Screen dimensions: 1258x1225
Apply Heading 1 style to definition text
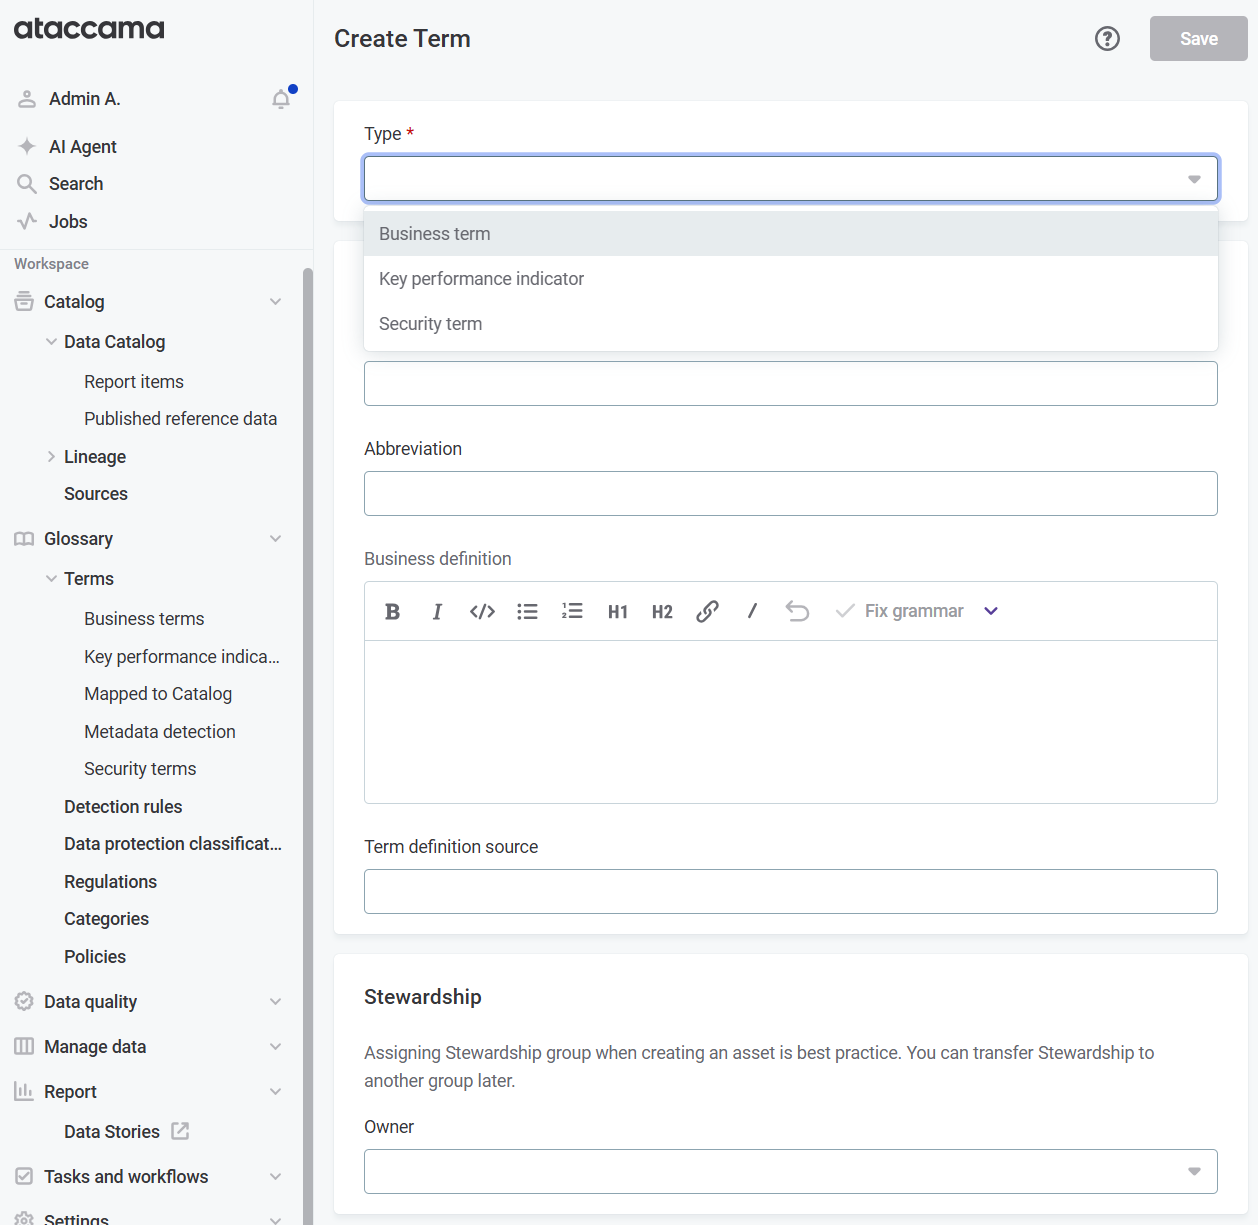click(x=617, y=611)
